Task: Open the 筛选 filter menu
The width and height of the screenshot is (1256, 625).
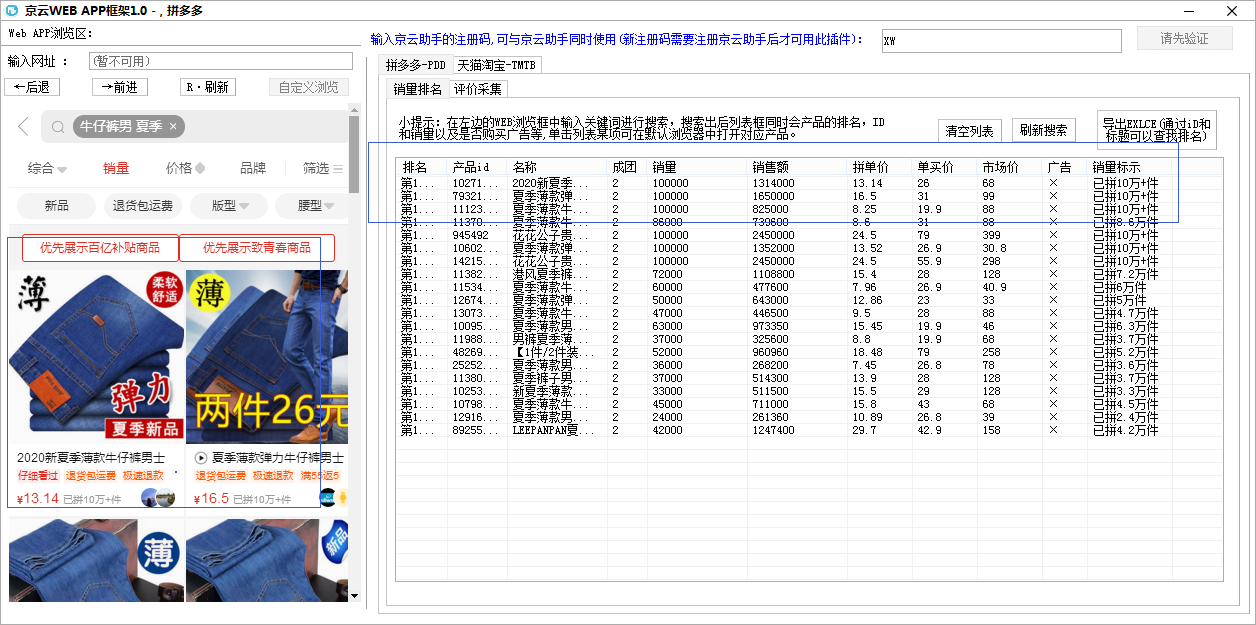Action: pos(323,169)
